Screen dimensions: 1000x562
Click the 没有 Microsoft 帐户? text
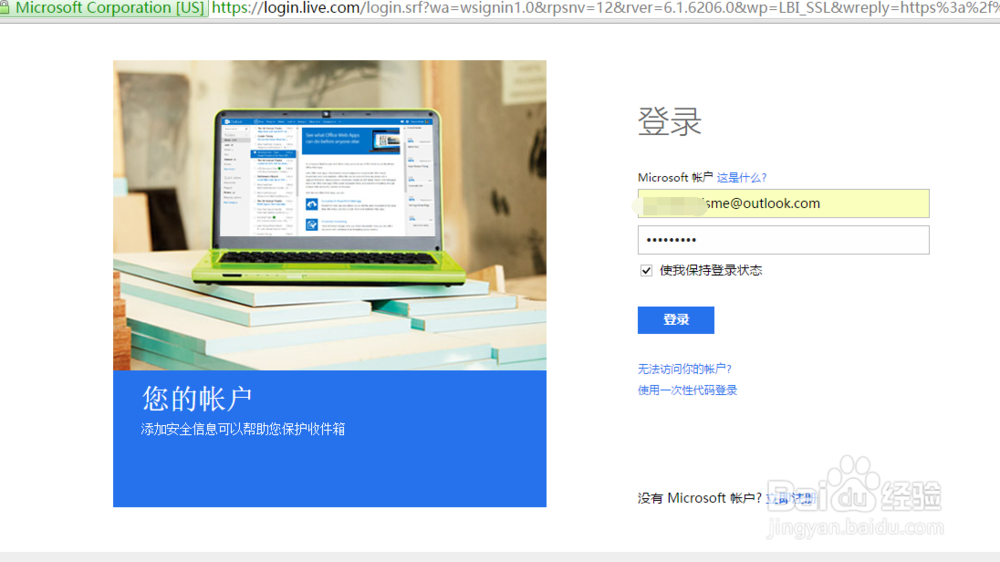[x=700, y=498]
